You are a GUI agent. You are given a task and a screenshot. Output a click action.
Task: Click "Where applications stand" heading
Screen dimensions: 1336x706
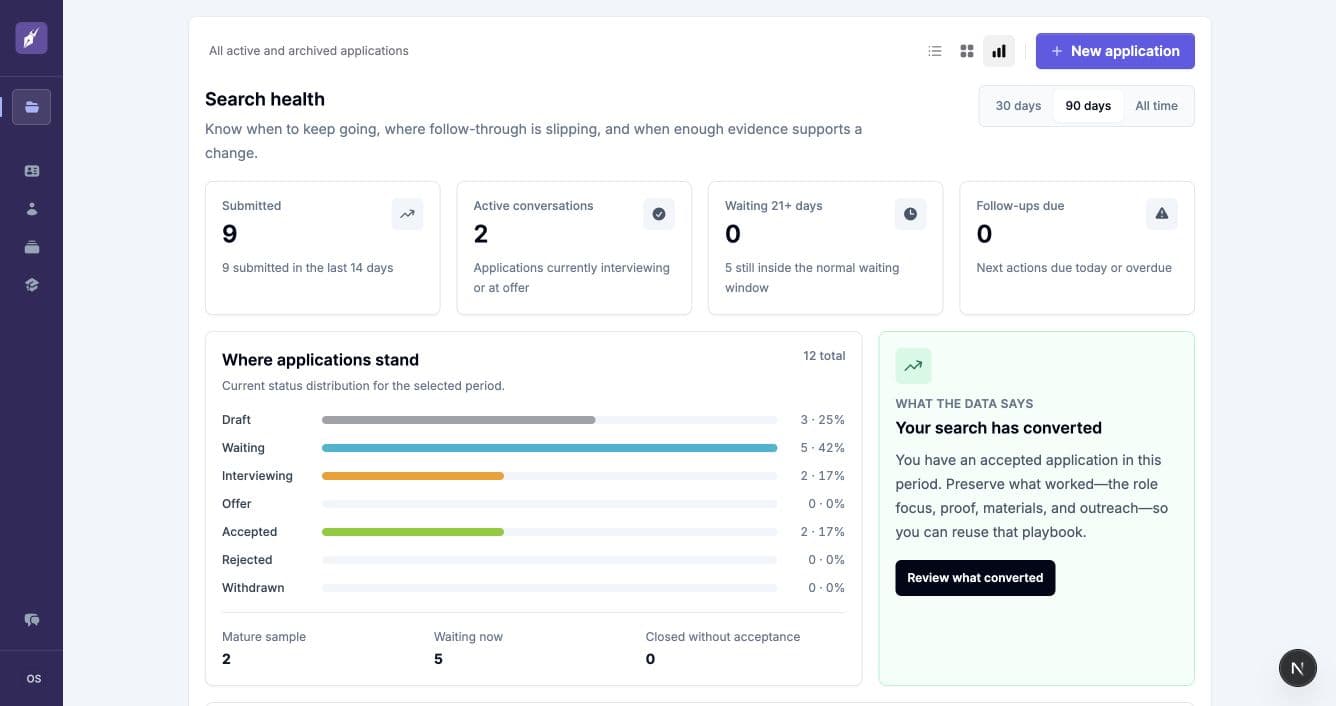(x=320, y=360)
